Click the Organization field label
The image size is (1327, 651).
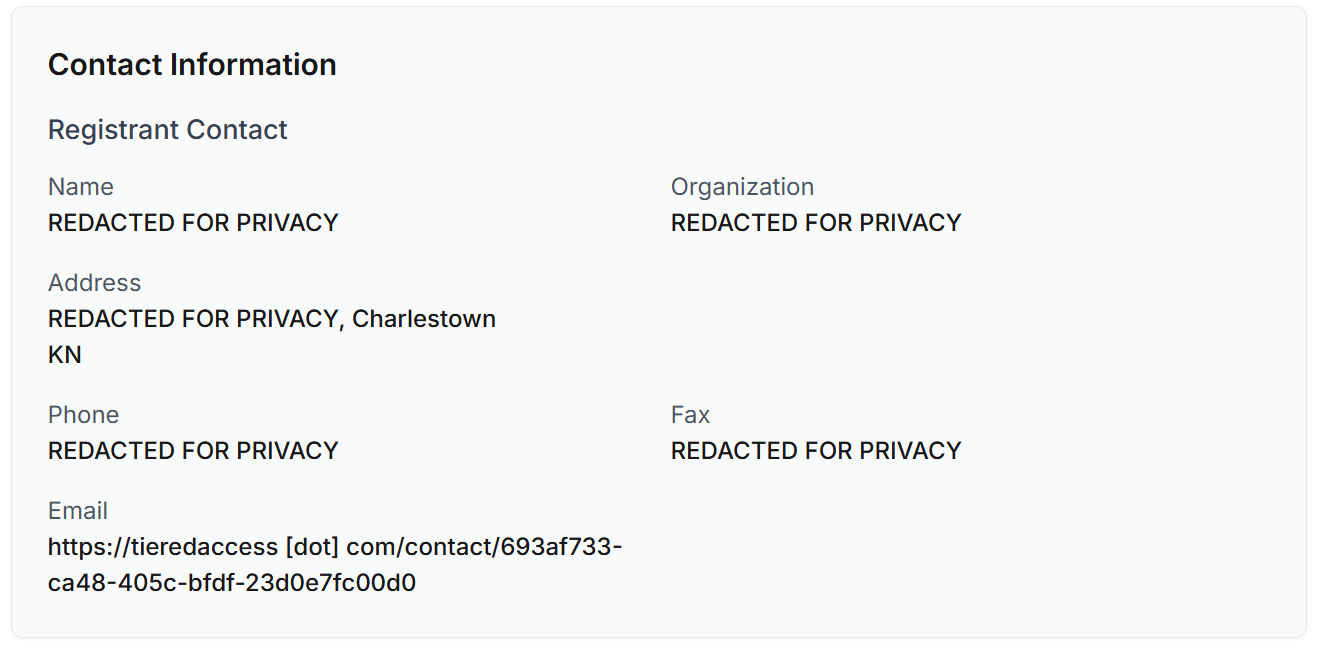[x=742, y=187]
